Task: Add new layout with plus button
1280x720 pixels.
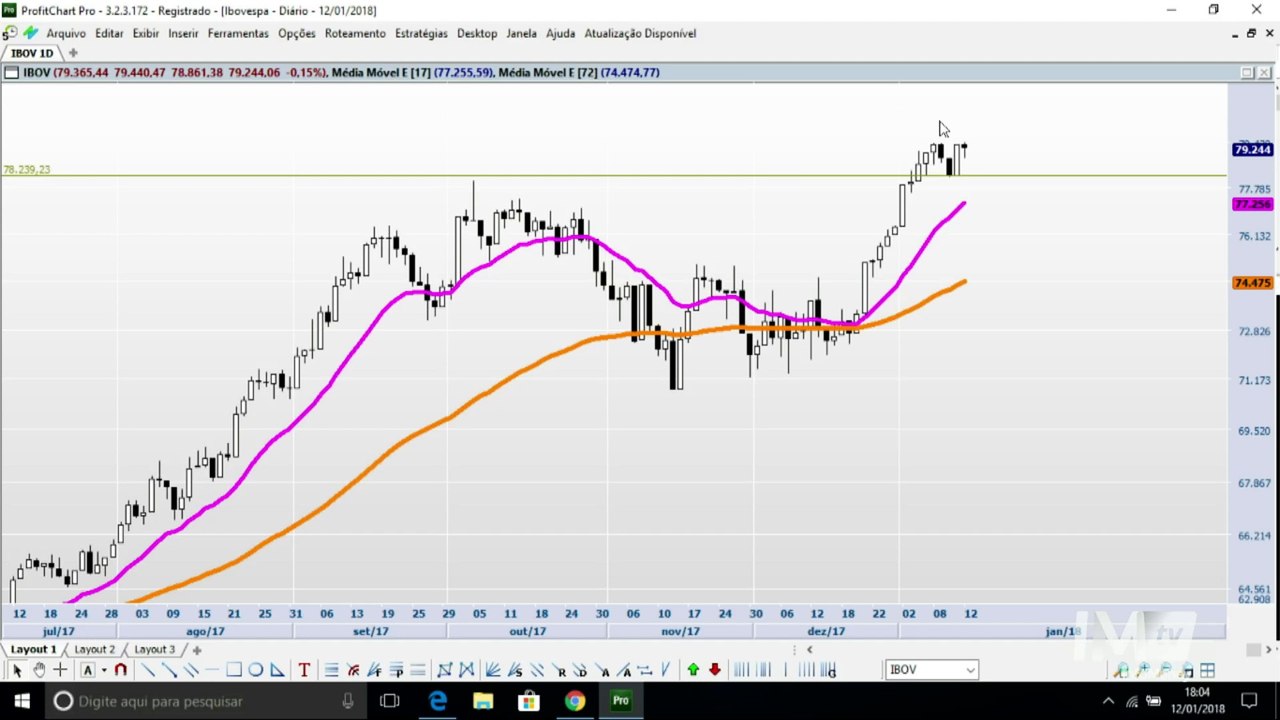Action: pos(197,650)
